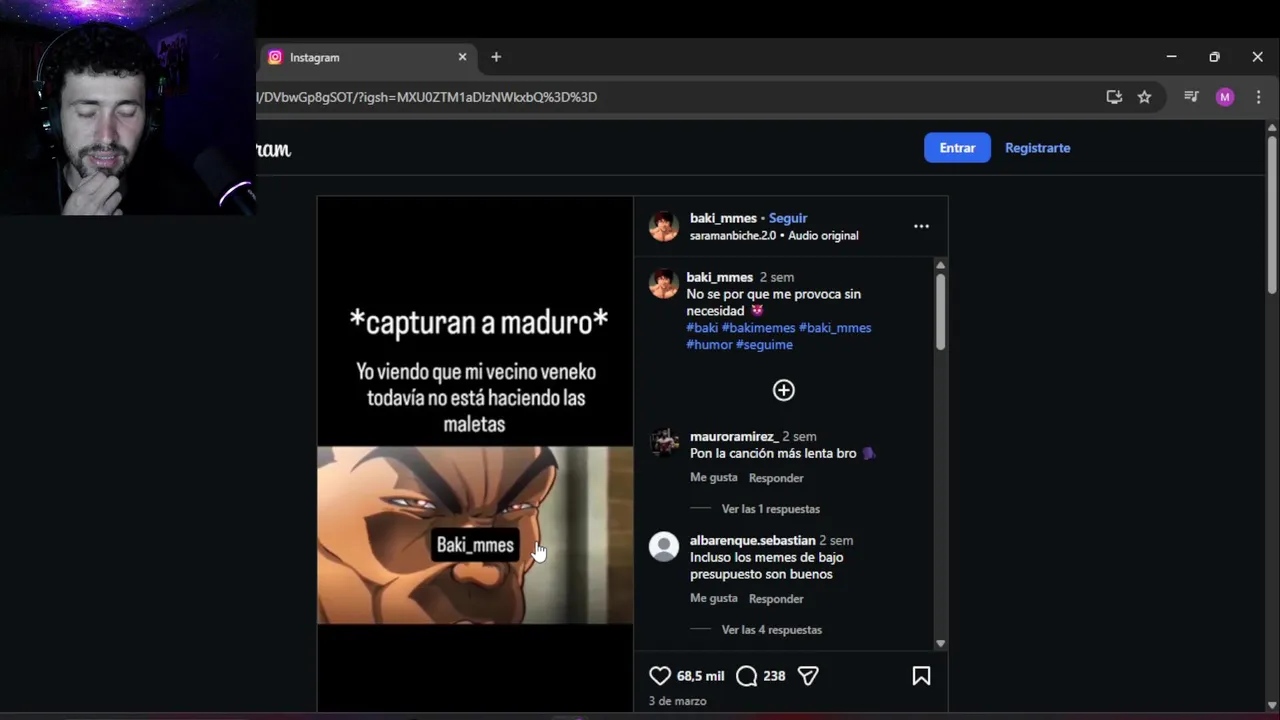Click the 3 de marzo post date
This screenshot has height=720, width=1280.
point(677,701)
